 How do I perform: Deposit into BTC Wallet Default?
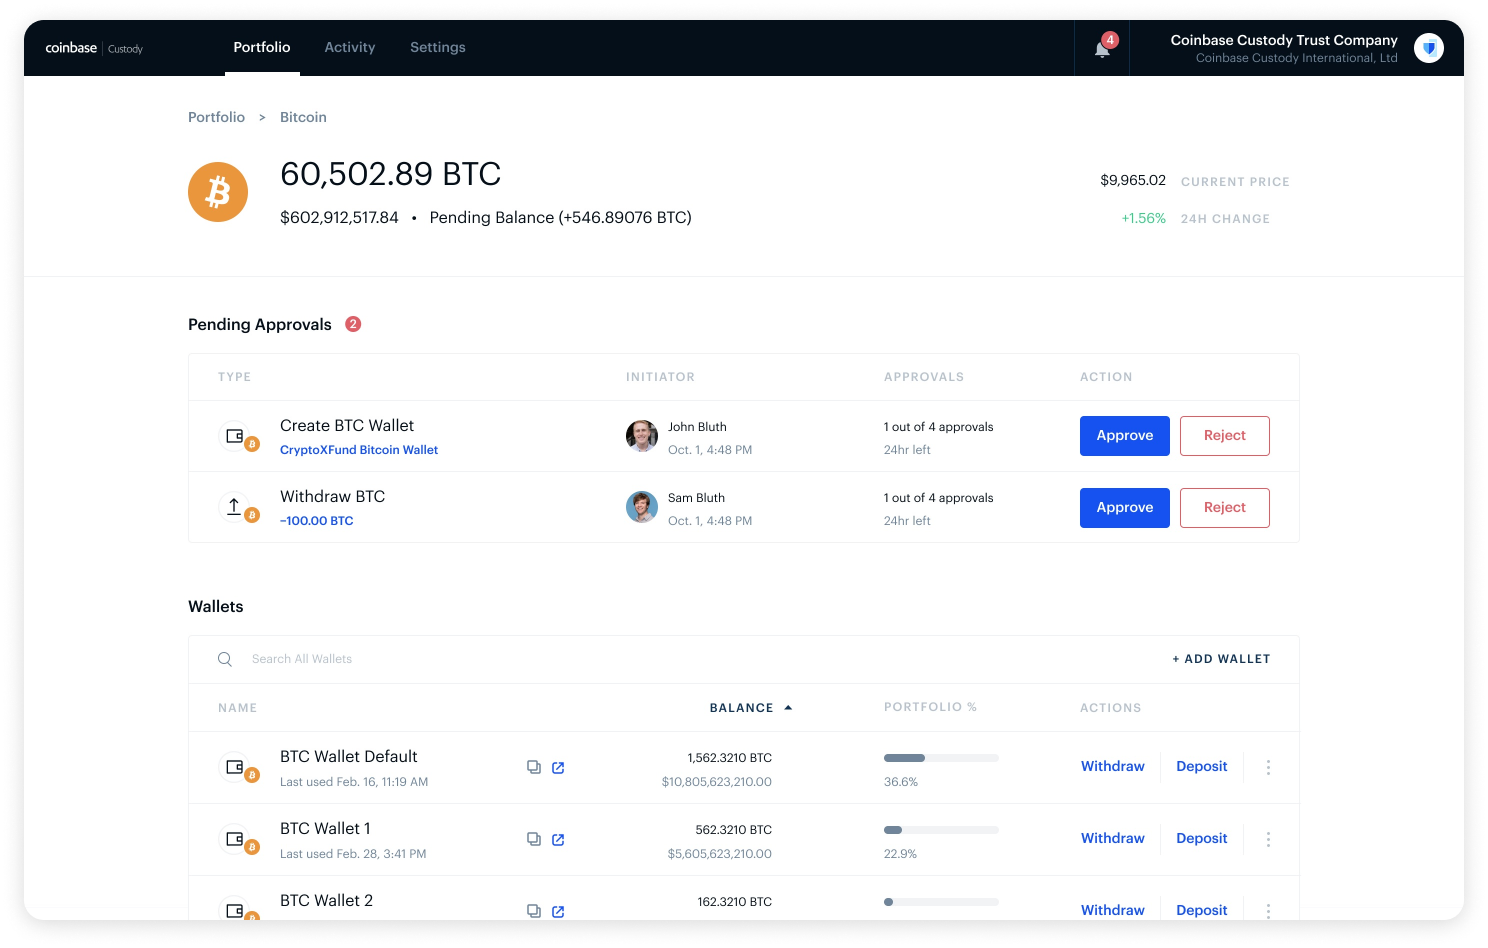[1202, 766]
